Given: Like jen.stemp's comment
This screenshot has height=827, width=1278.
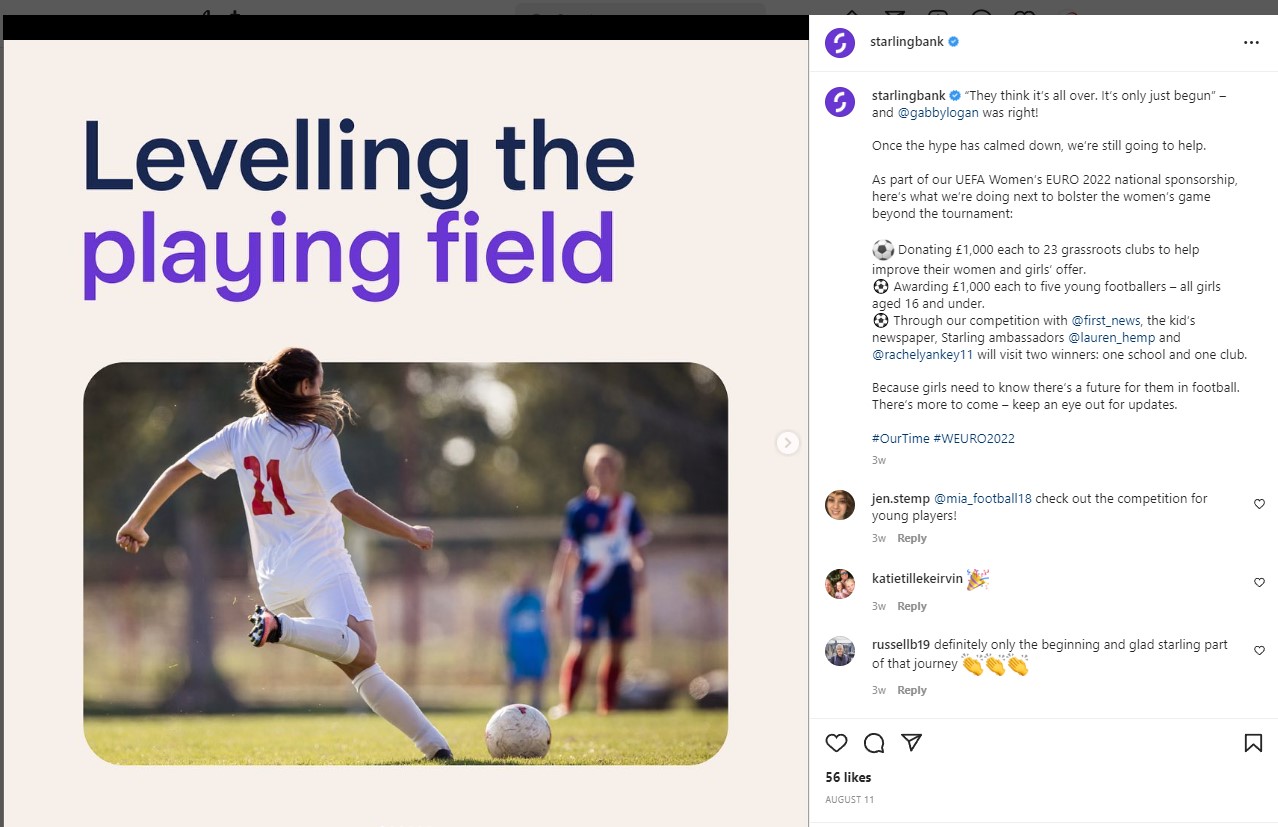Looking at the screenshot, I should pos(1259,504).
